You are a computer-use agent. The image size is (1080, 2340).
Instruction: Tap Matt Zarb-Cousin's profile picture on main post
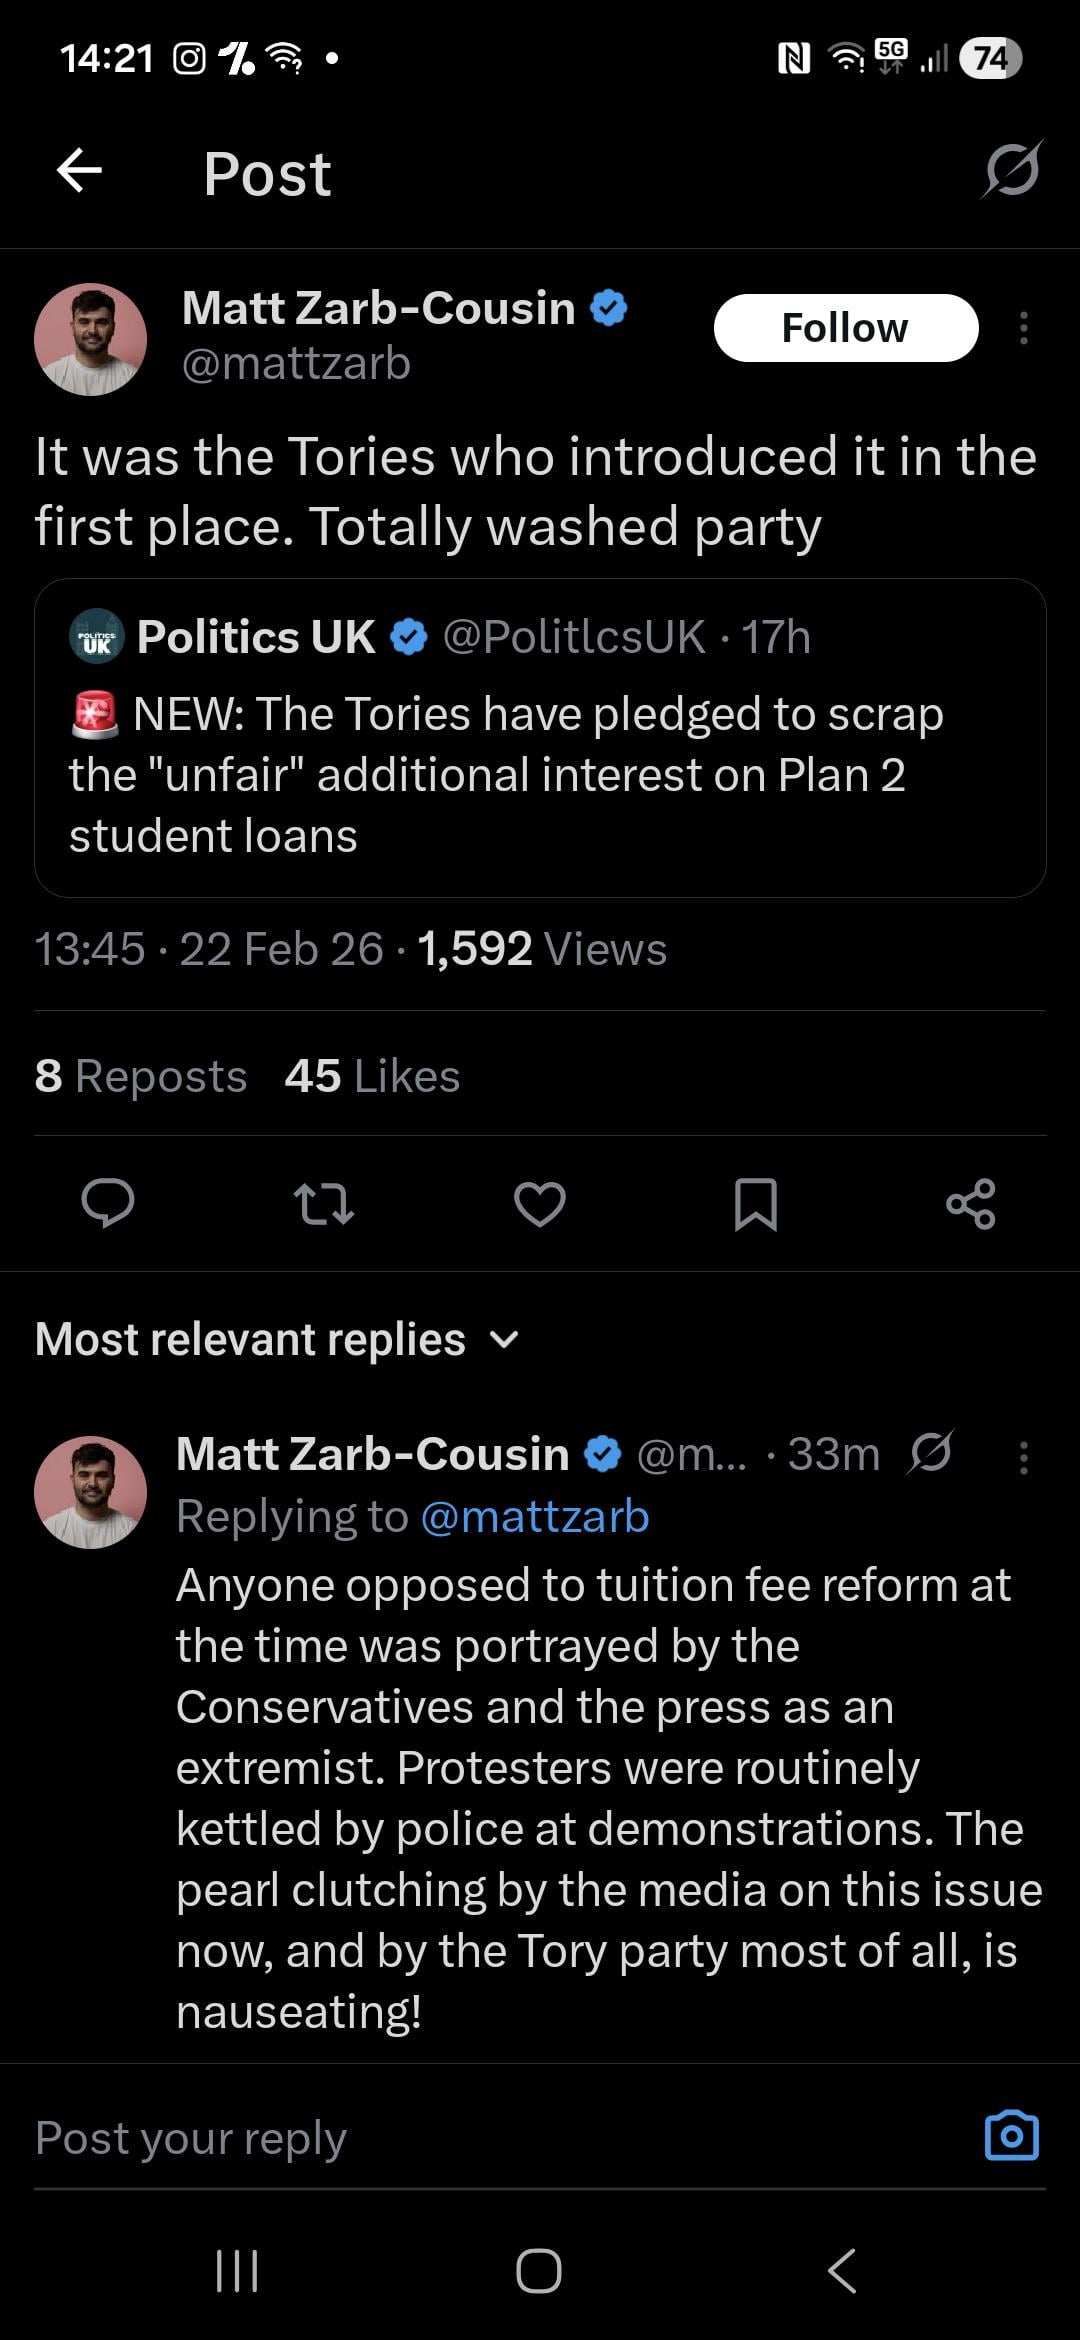click(90, 339)
